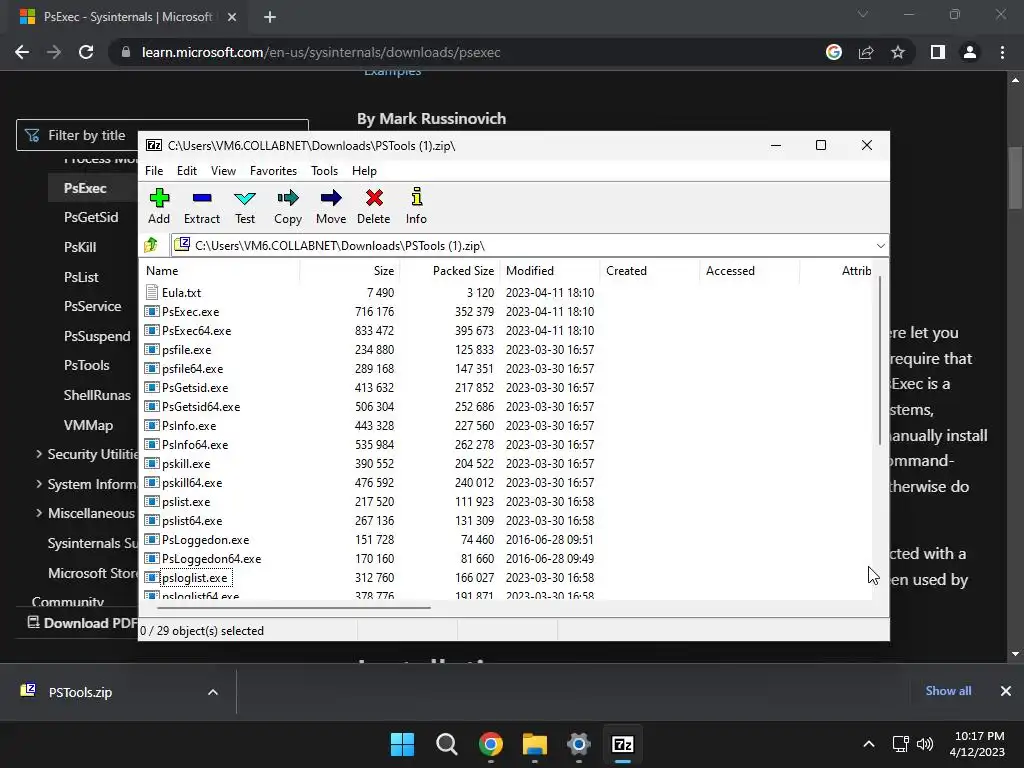The image size is (1024, 768).
Task: Expand the System Information tree item
Action: click(x=39, y=484)
